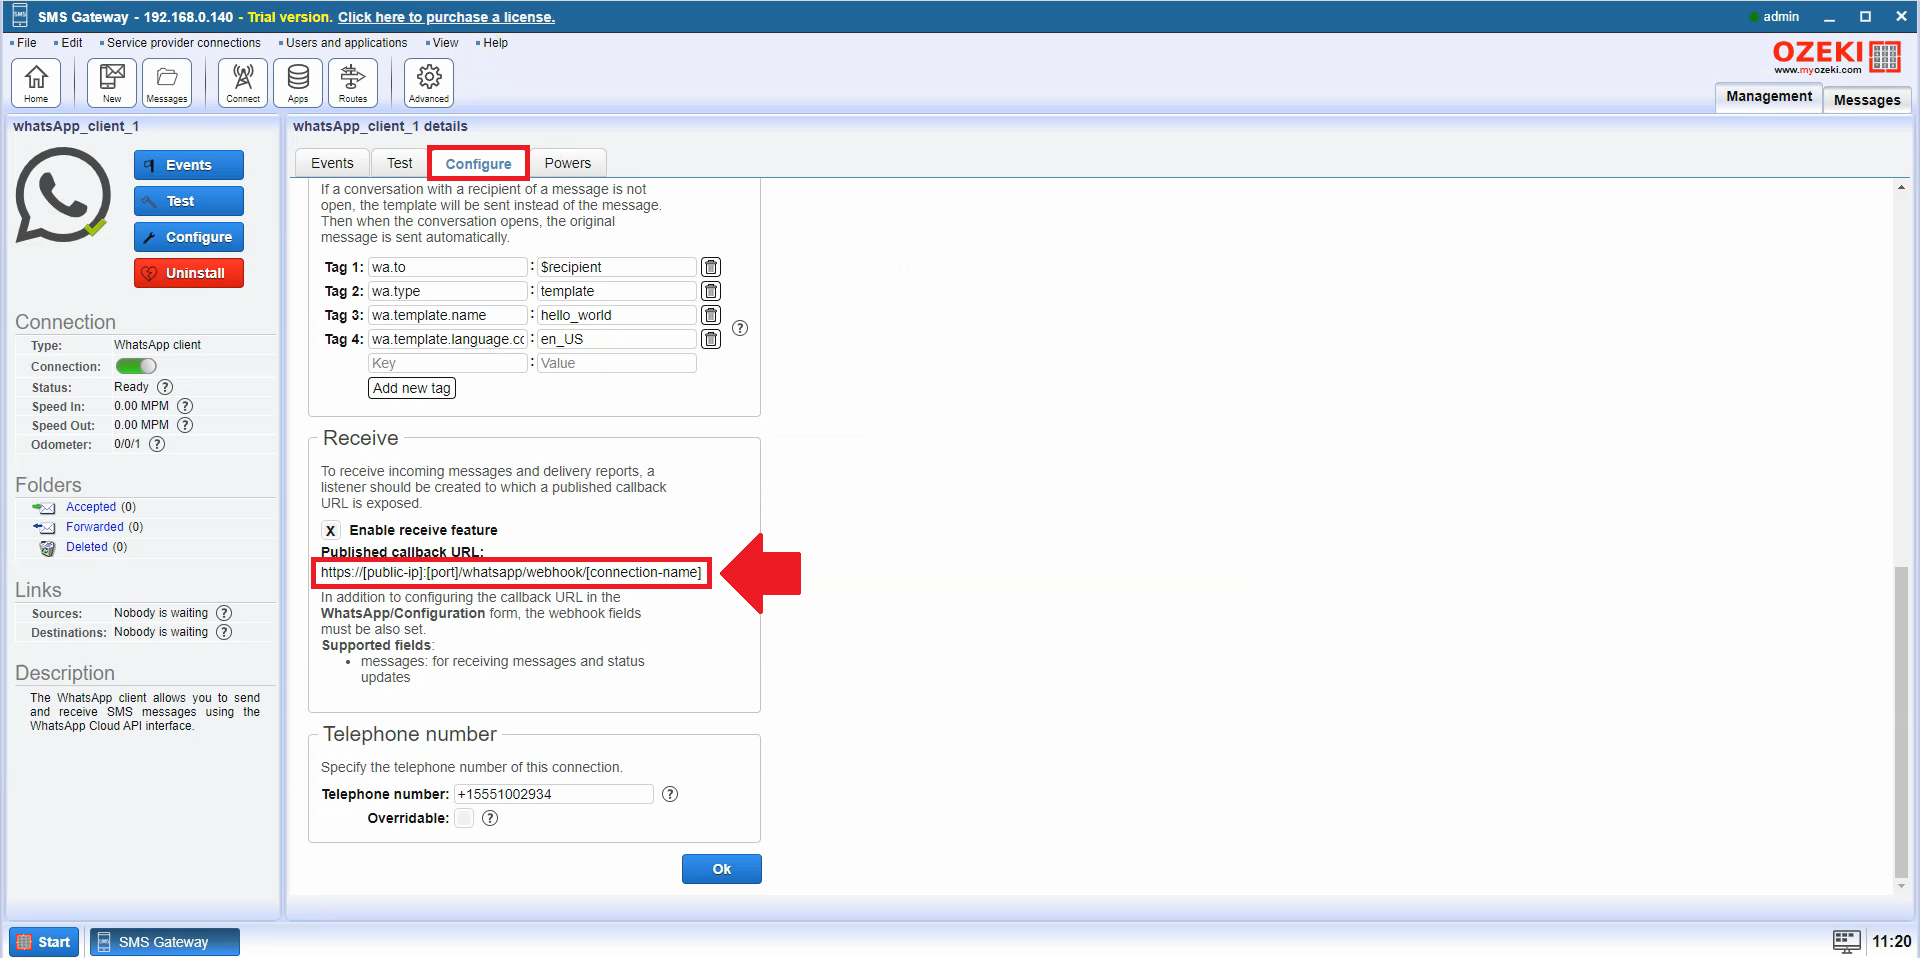The height and width of the screenshot is (958, 1920).
Task: Click SMS Gateway taskbar button
Action: pos(165,942)
